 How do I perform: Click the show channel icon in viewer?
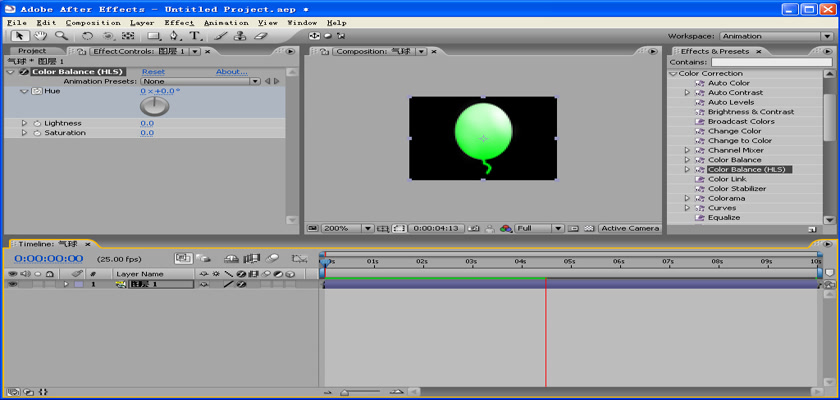pos(506,228)
